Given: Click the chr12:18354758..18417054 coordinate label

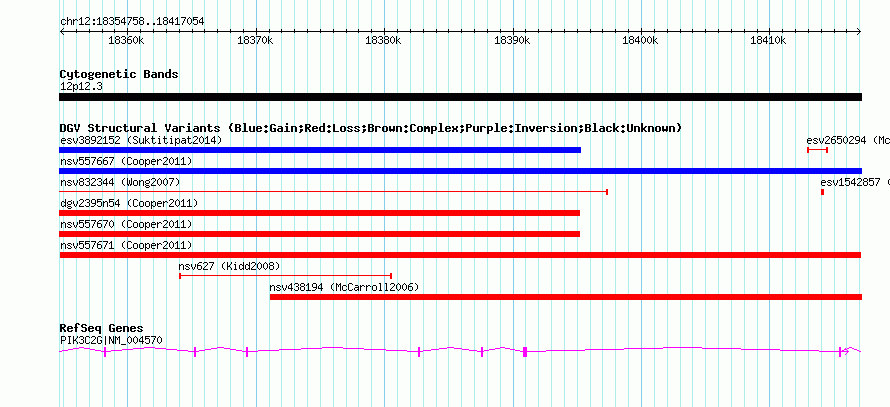Looking at the screenshot, I should pyautogui.click(x=132, y=21).
